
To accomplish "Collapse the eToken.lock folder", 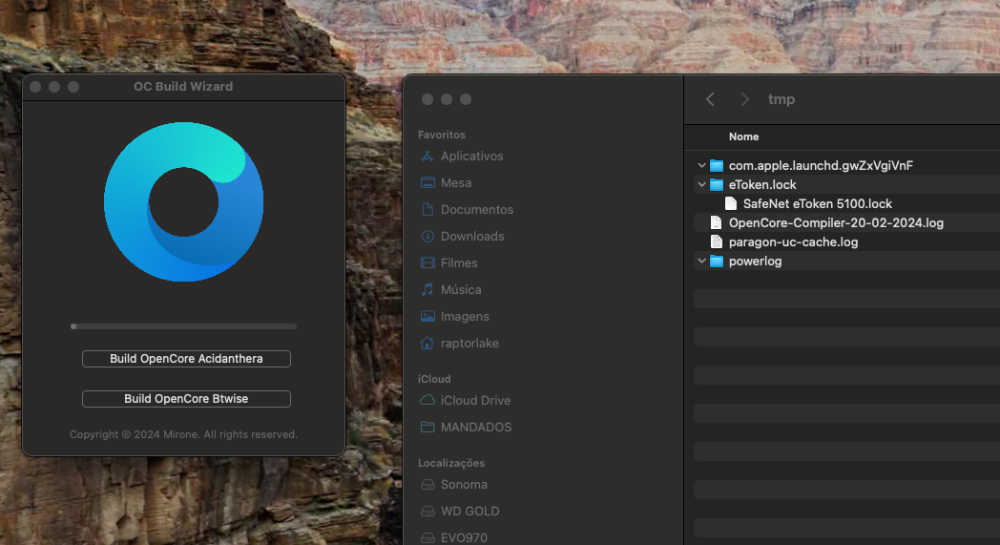I will tap(702, 185).
